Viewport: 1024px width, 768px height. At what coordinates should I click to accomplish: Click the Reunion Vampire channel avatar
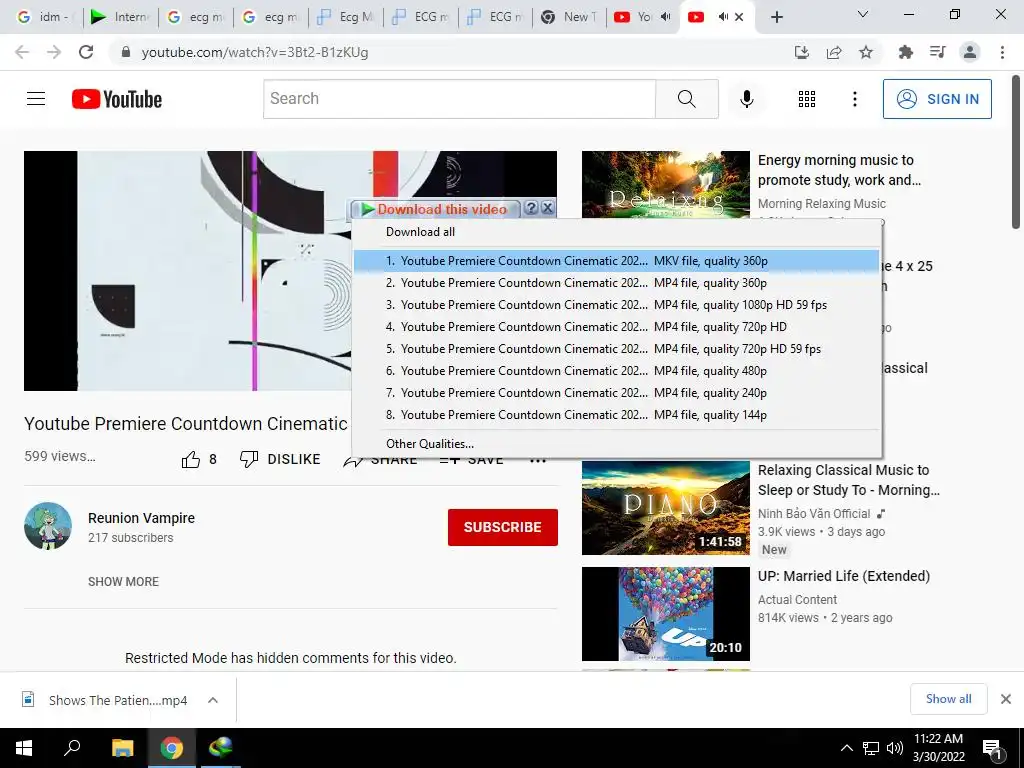tap(48, 526)
